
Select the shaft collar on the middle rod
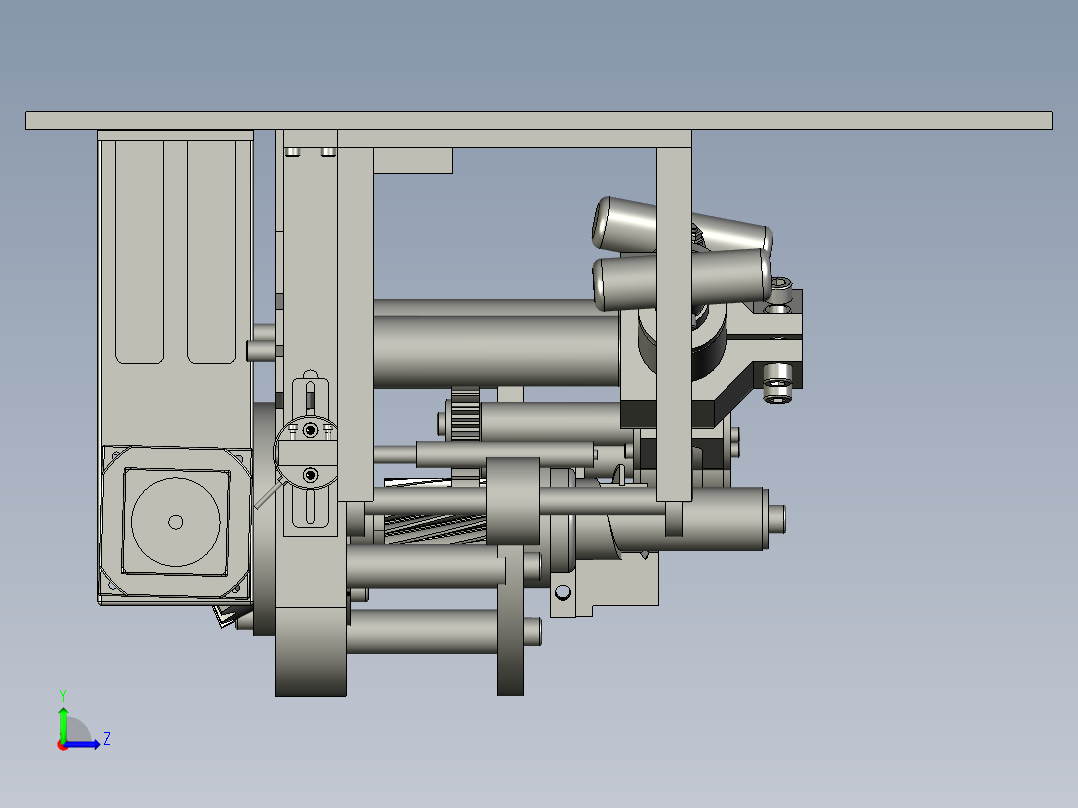(513, 501)
